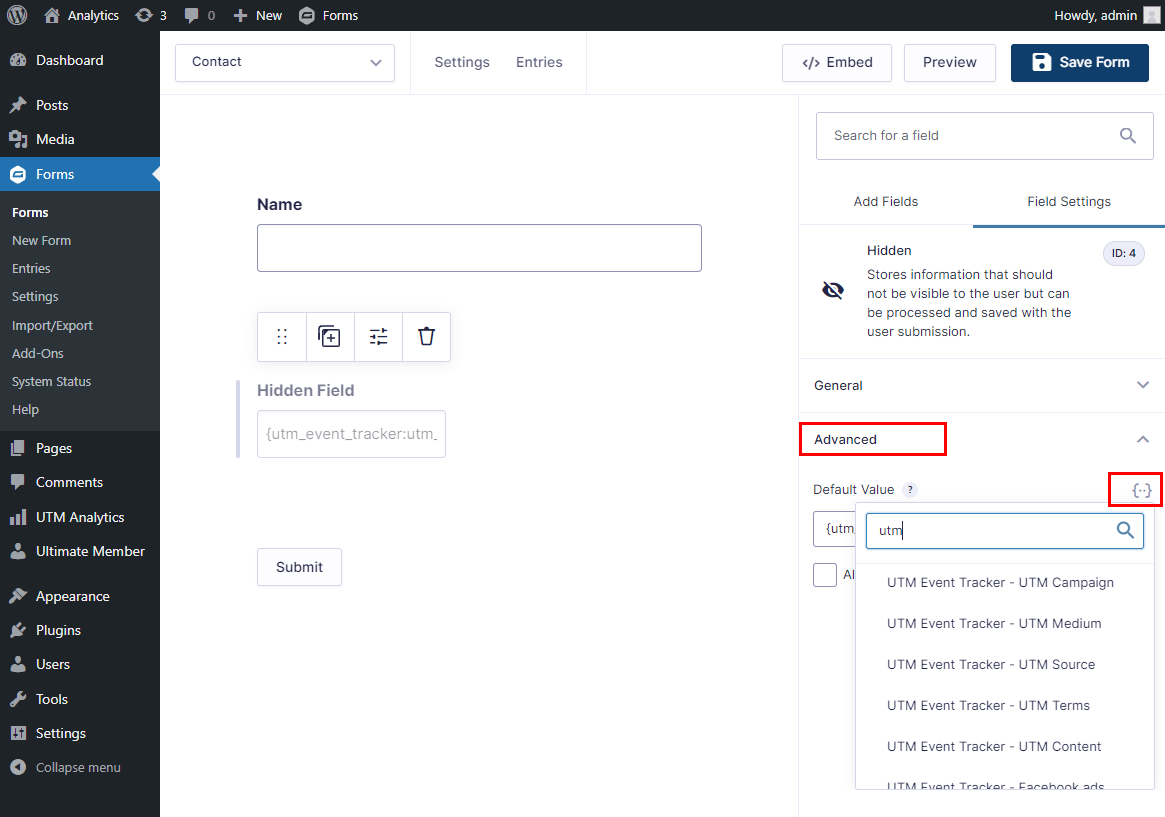Open the Contact form switcher dropdown
This screenshot has height=817, width=1165.
285,62
